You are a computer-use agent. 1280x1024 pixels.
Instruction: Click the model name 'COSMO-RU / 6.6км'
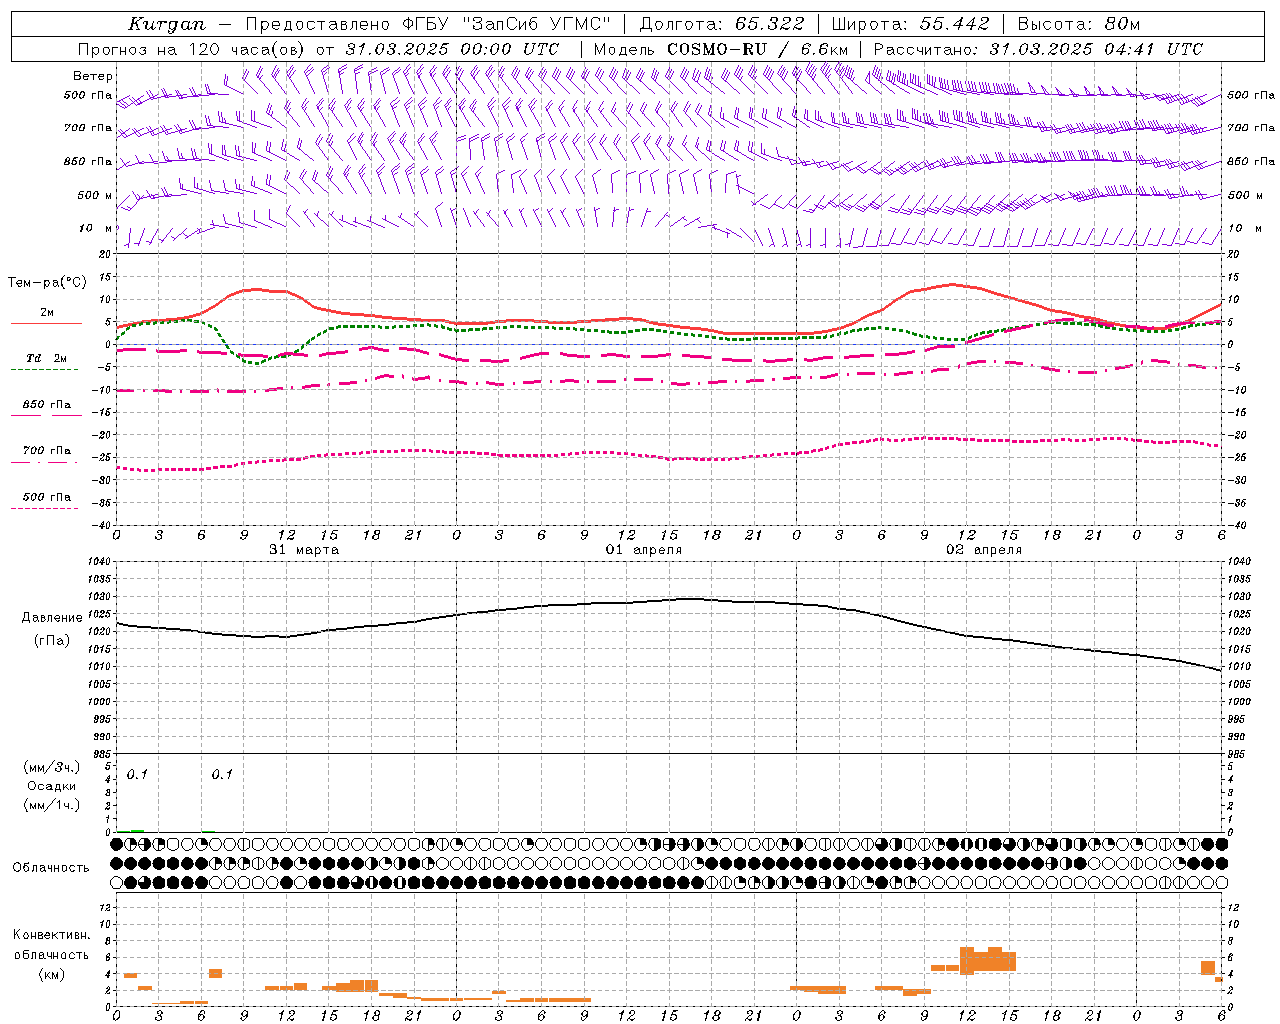tap(758, 49)
